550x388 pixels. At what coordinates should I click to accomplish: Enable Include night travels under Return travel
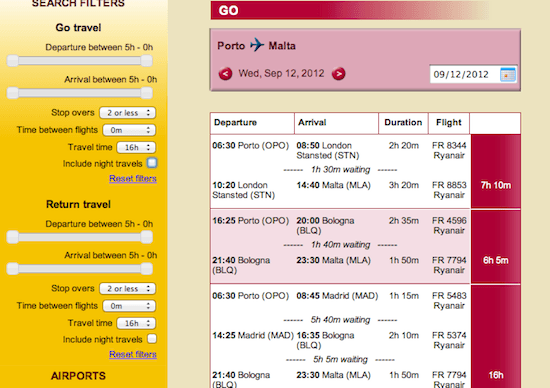pos(152,339)
